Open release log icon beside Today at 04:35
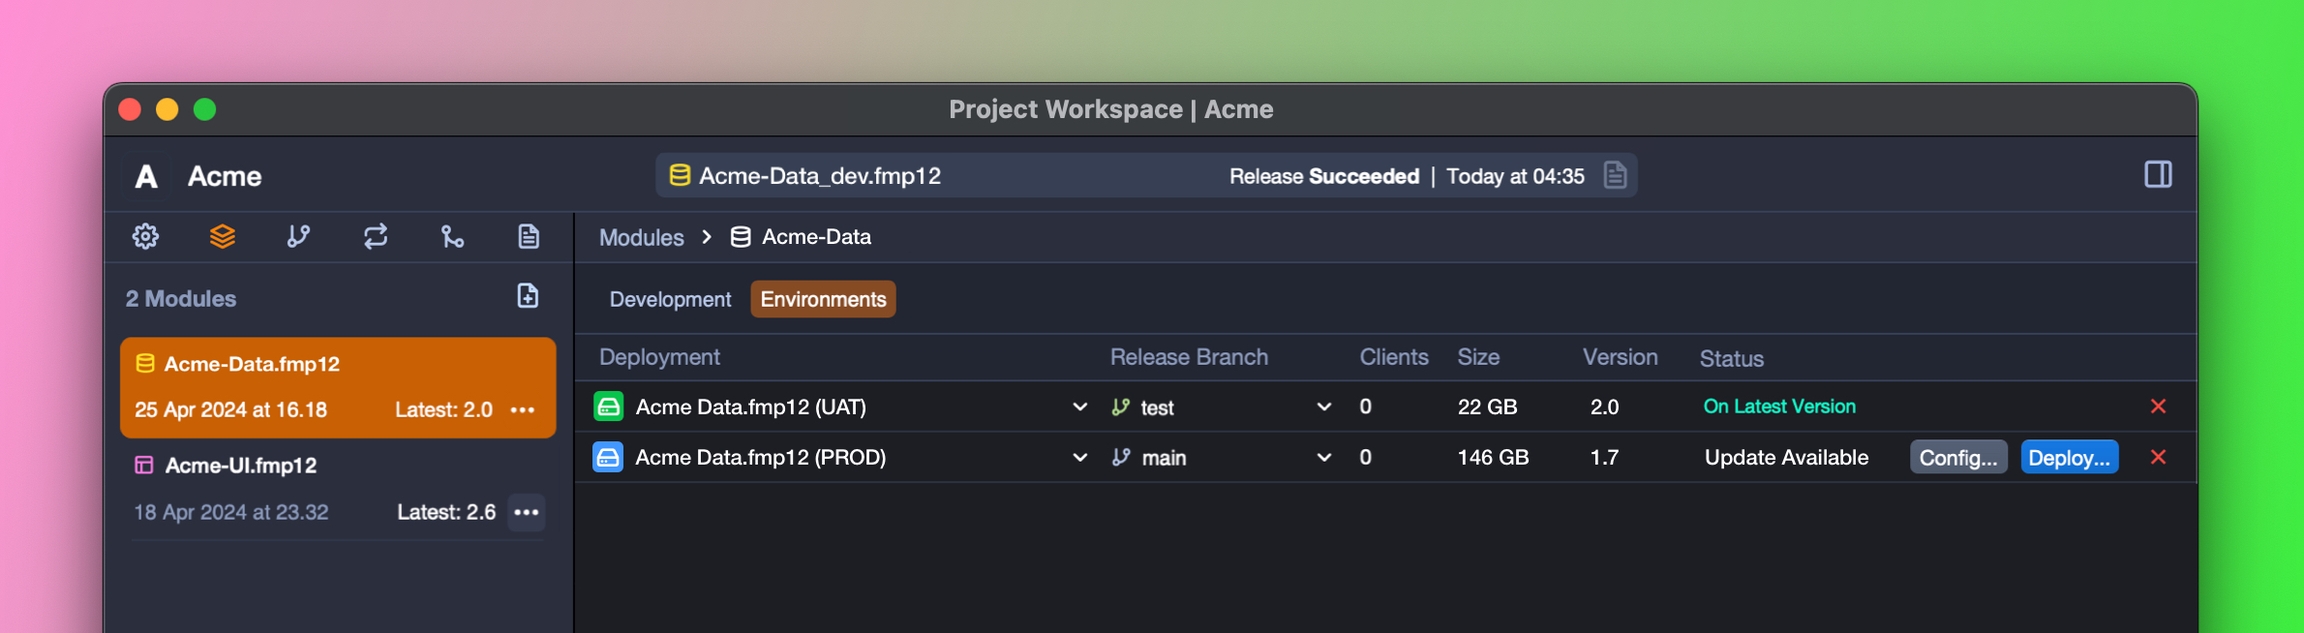2304x633 pixels. pos(1614,176)
